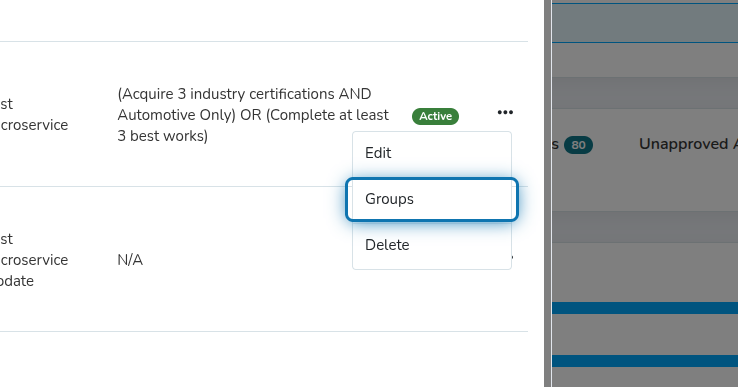Viewport: 738px width, 387px height.
Task: Click the 80 count badge in background window
Action: [578, 145]
